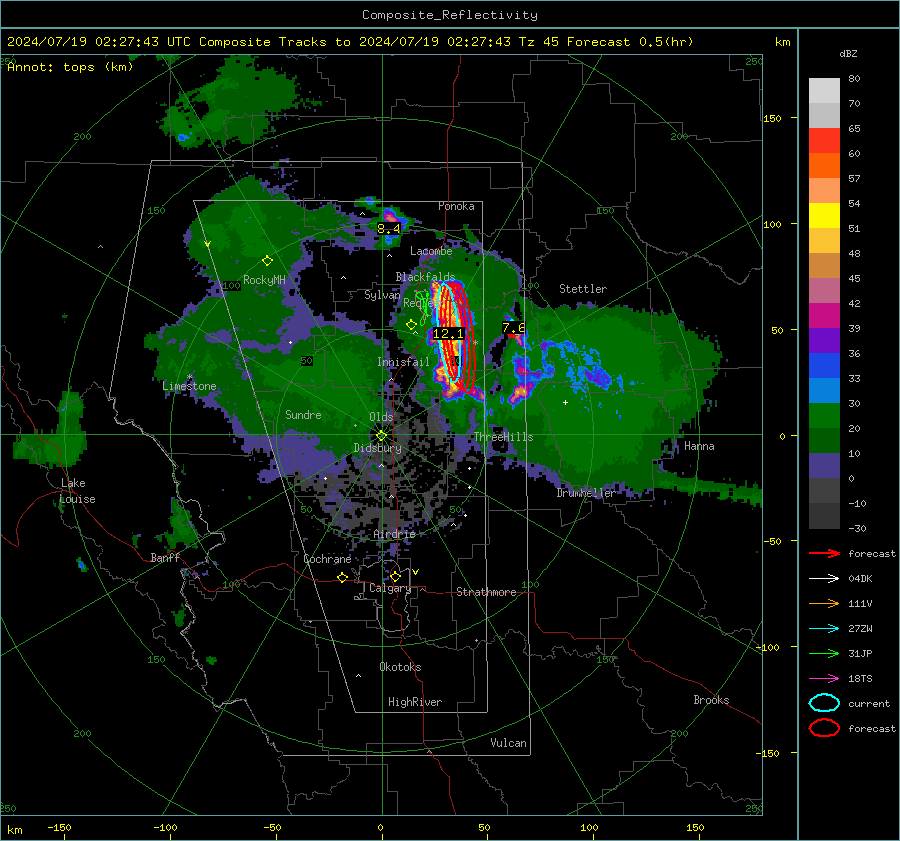Click the Didsbury city label
This screenshot has width=900, height=841.
pyautogui.click(x=378, y=448)
